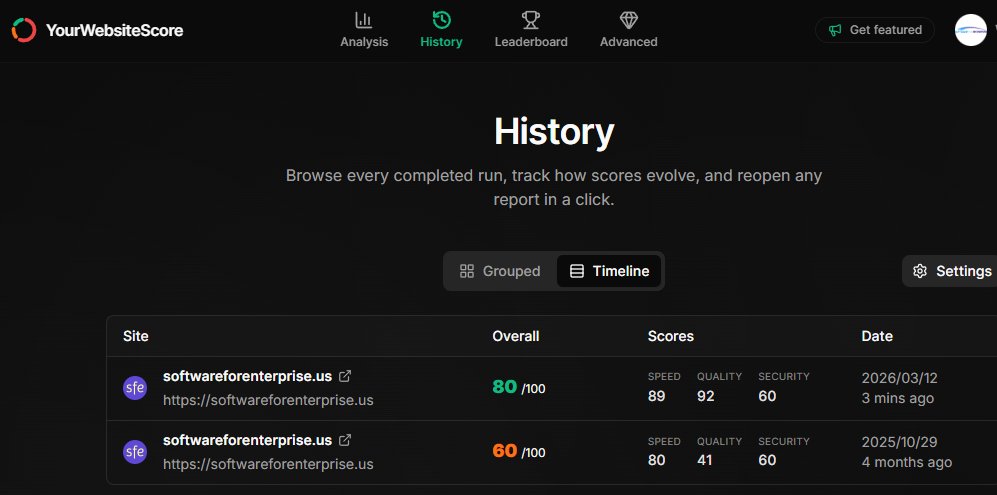
Task: Open softwareforenterprise.us report scored 80
Action: (247, 376)
